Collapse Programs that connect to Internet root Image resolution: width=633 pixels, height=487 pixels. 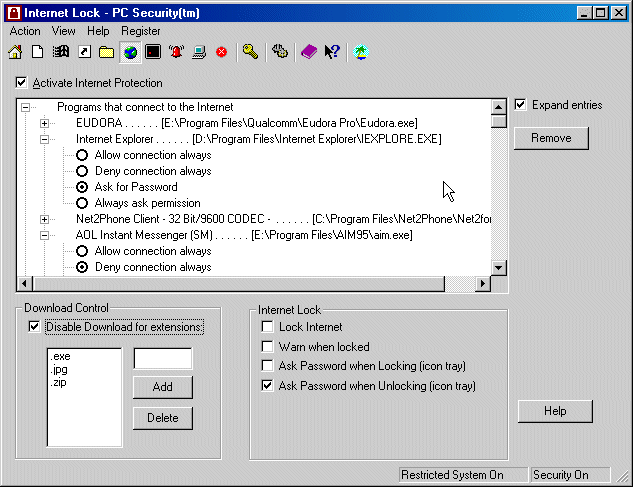(25, 107)
